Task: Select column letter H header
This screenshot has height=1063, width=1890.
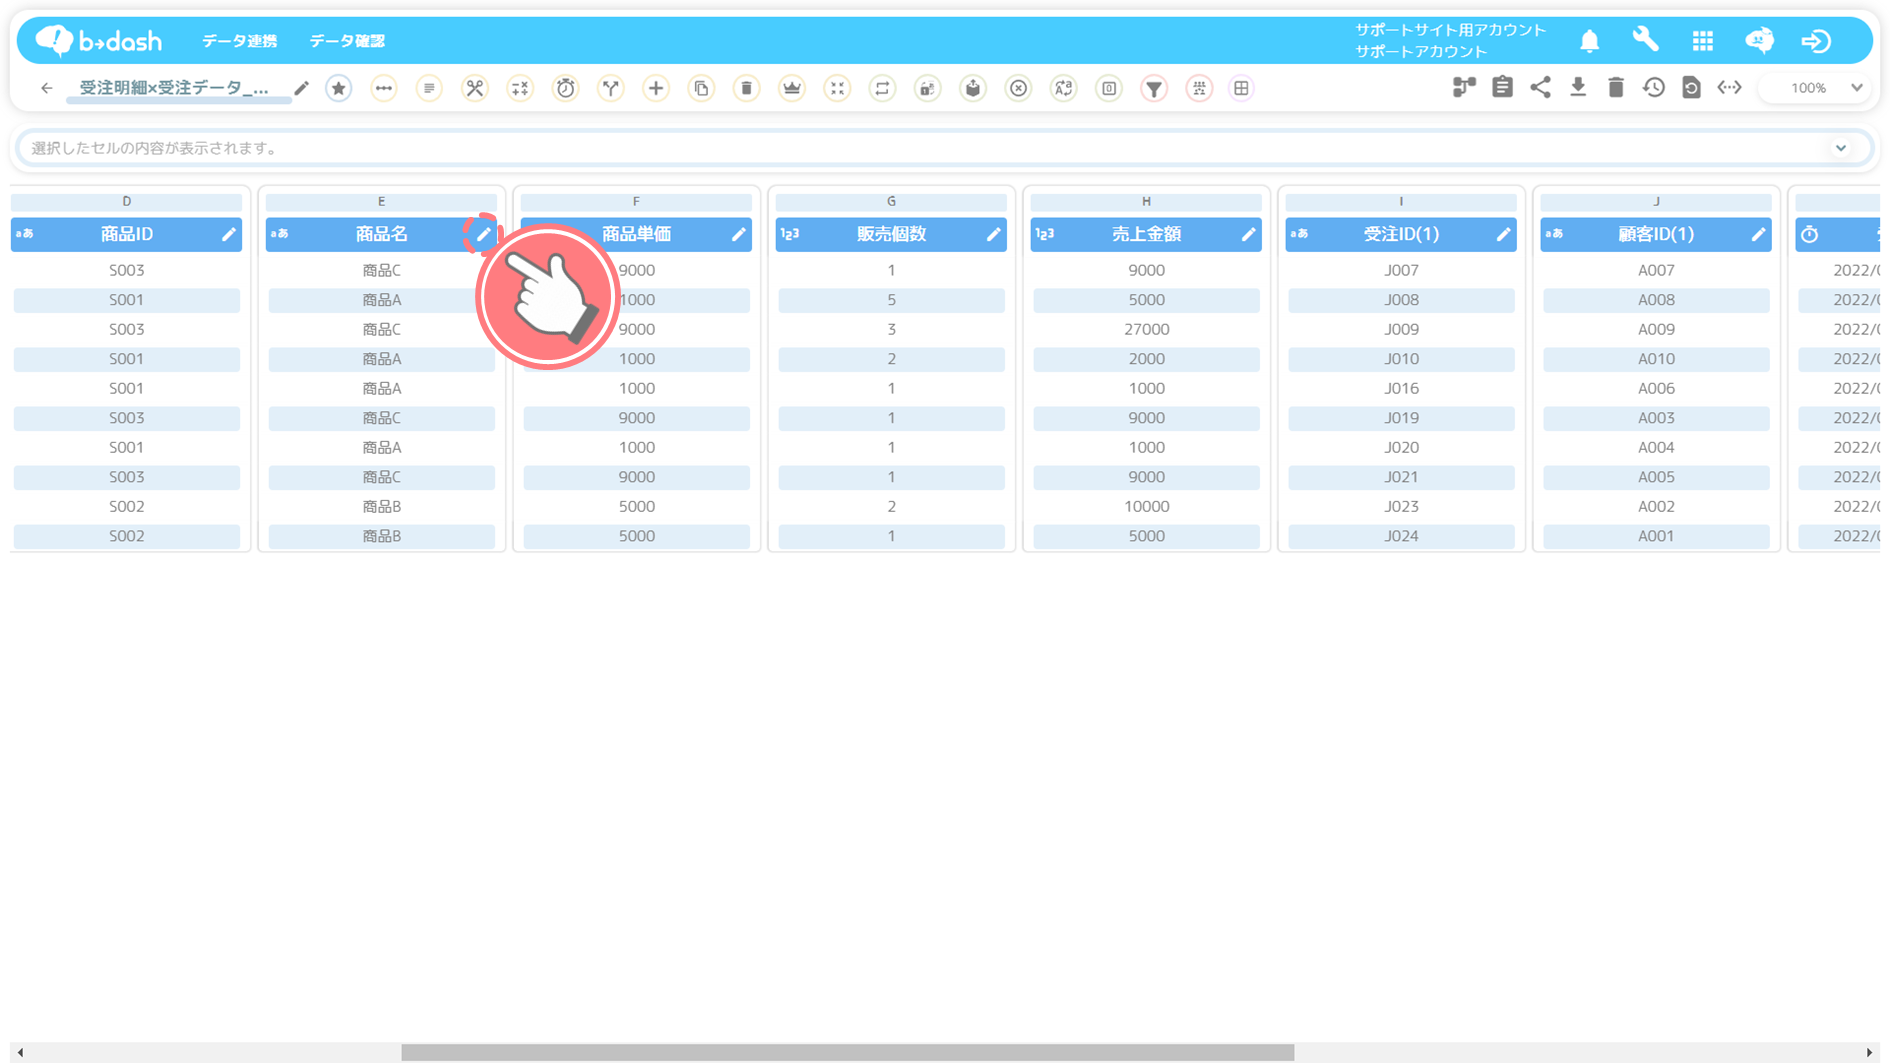Action: point(1146,202)
